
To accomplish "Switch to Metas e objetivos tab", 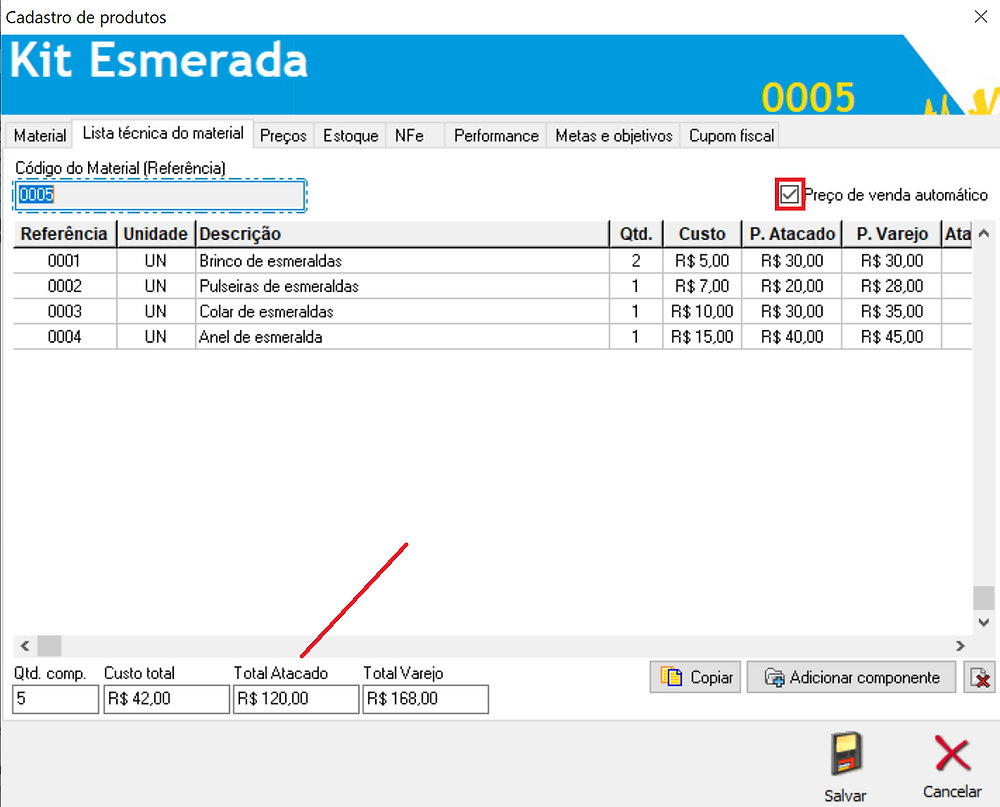I will point(614,136).
